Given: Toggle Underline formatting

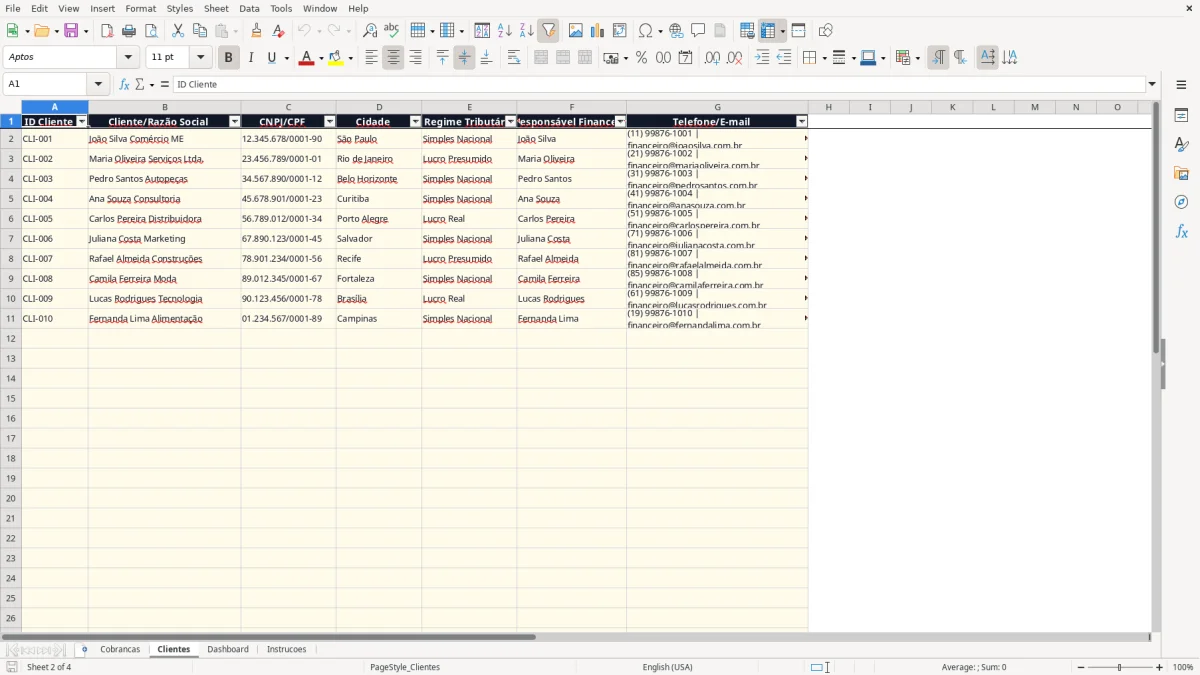Looking at the screenshot, I should click(271, 58).
